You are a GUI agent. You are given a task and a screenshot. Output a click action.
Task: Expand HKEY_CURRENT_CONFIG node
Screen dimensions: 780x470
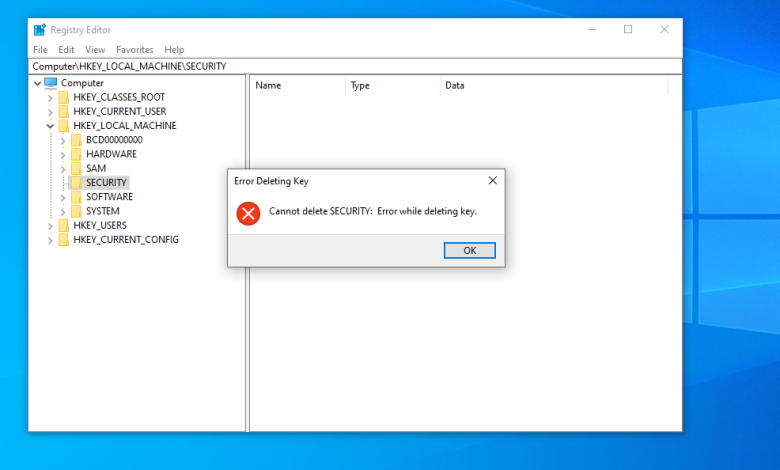50,240
